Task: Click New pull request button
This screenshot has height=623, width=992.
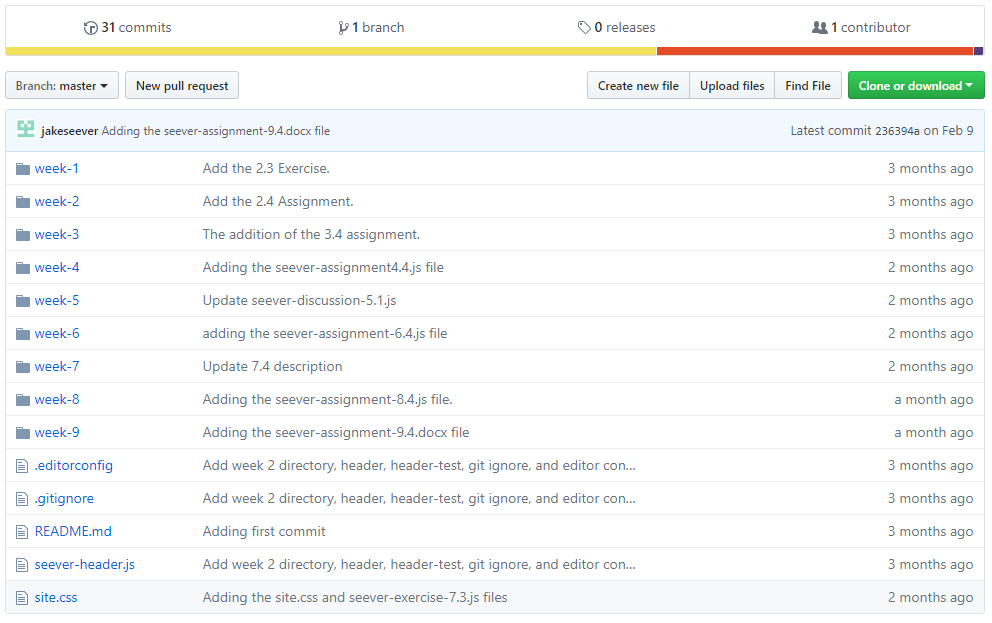Action: [182, 85]
